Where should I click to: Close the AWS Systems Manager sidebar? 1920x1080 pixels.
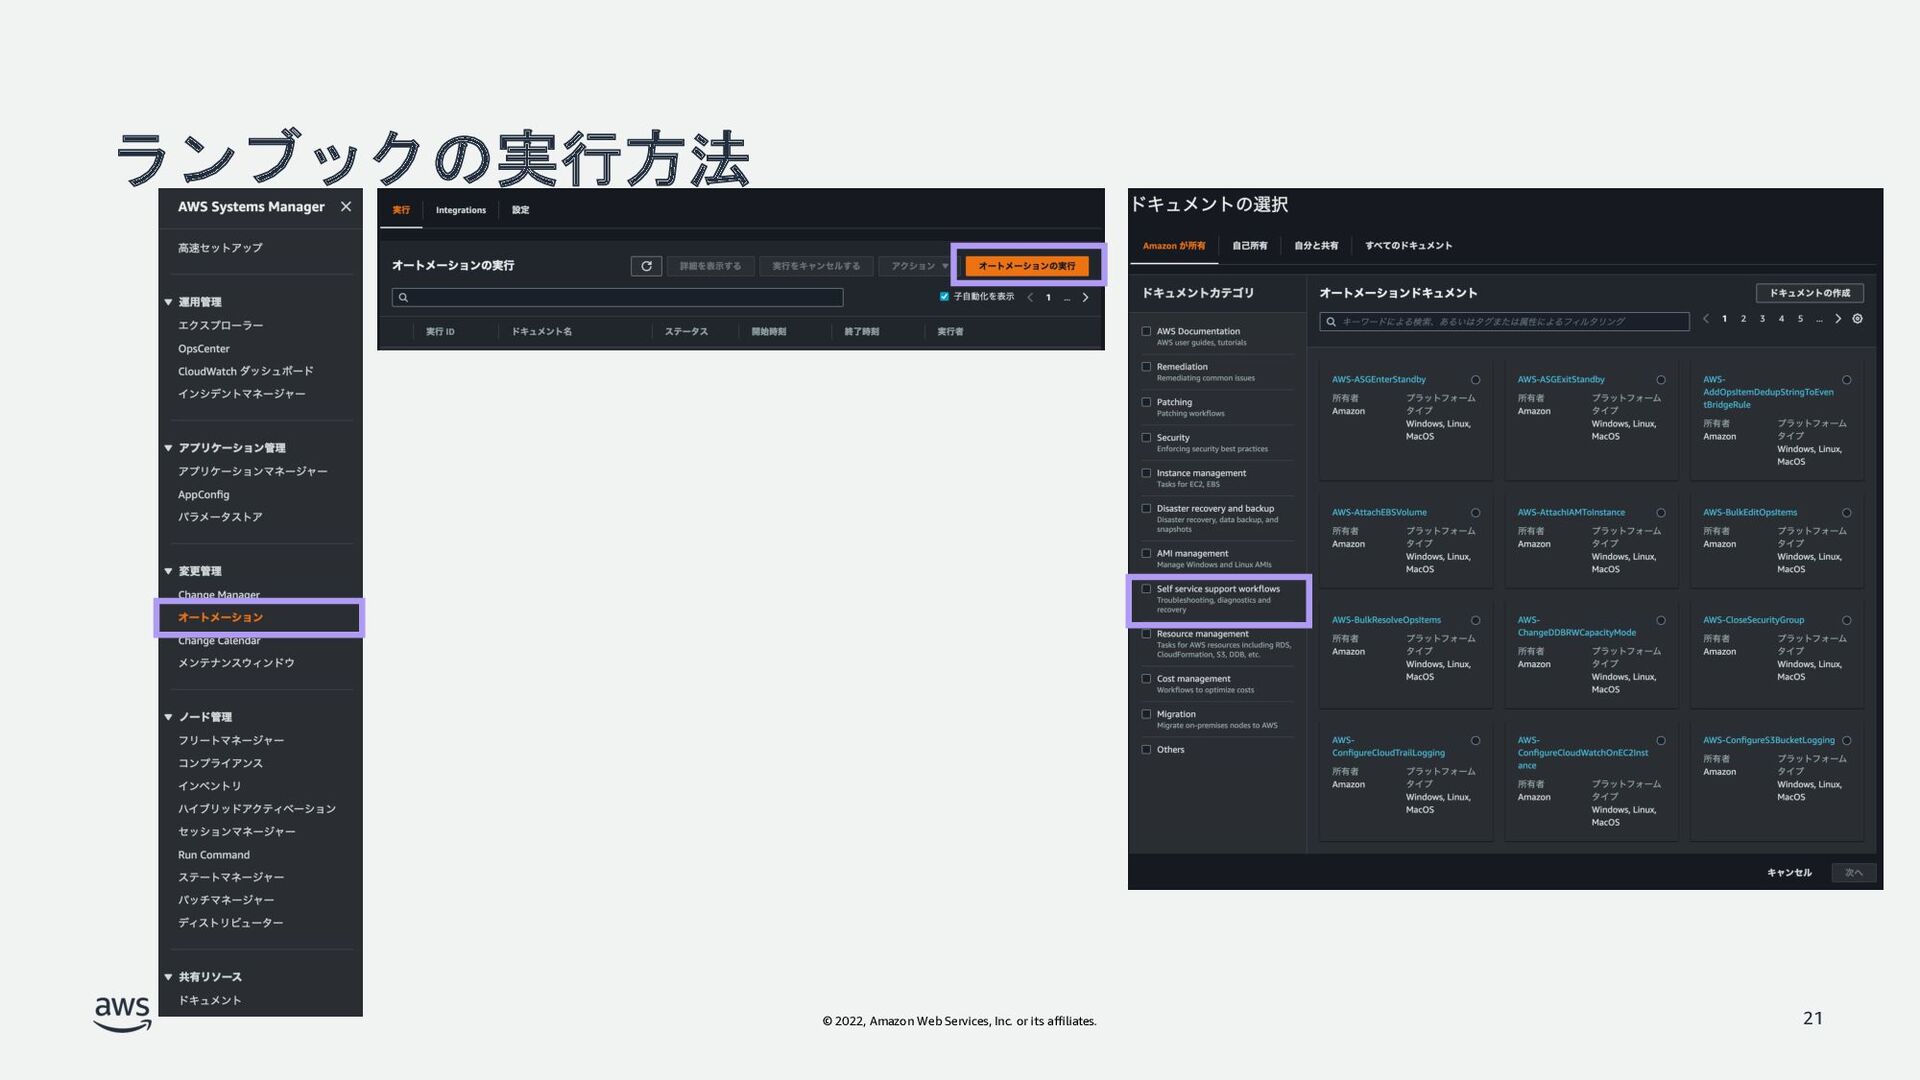point(346,207)
